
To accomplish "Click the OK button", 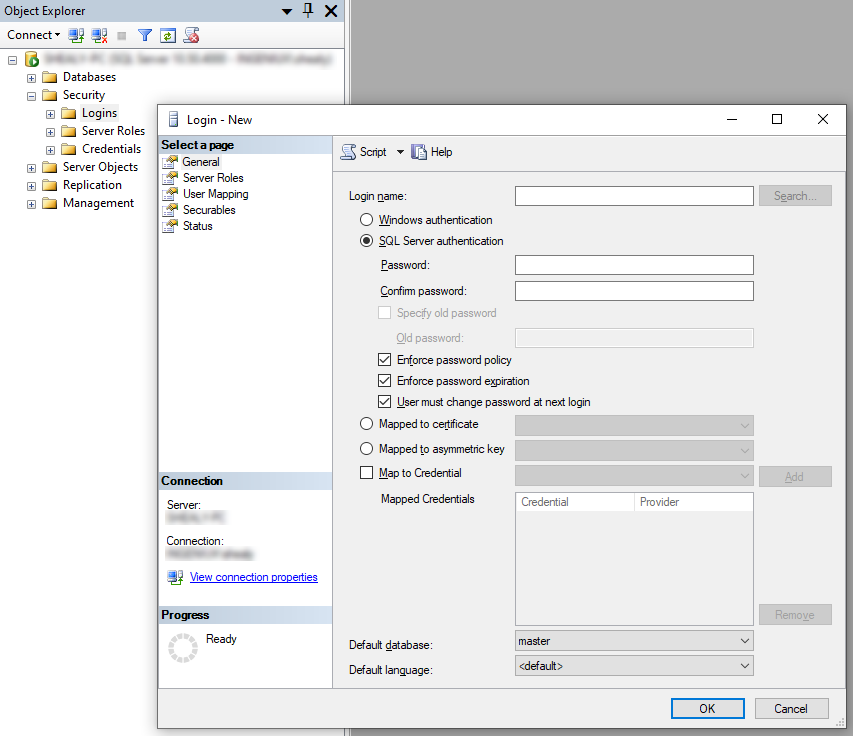I will pyautogui.click(x=708, y=709).
